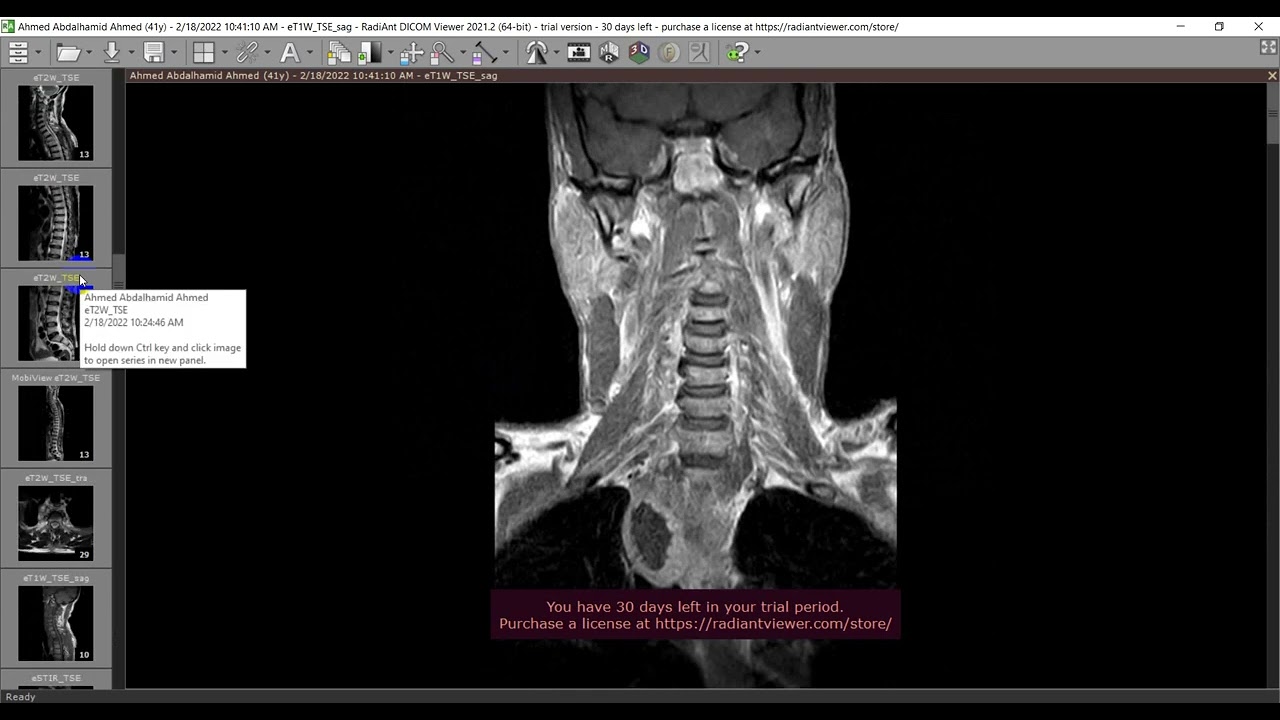Expand the window level presets dropdown arrow
This screenshot has width=1280, height=720.
click(389, 53)
